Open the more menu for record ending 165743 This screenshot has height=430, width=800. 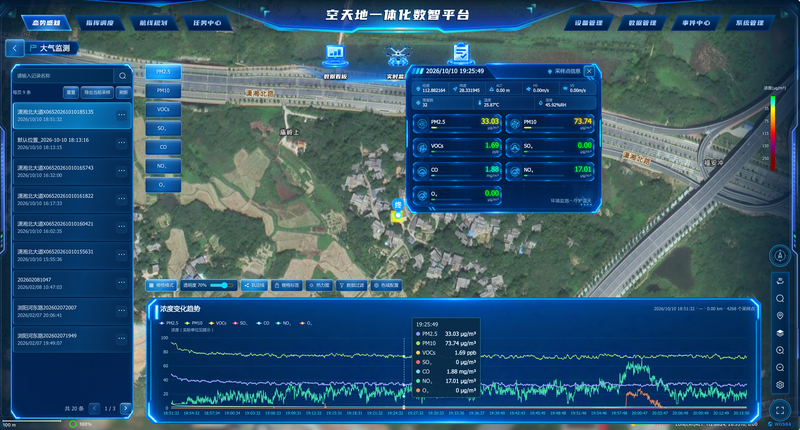(121, 171)
